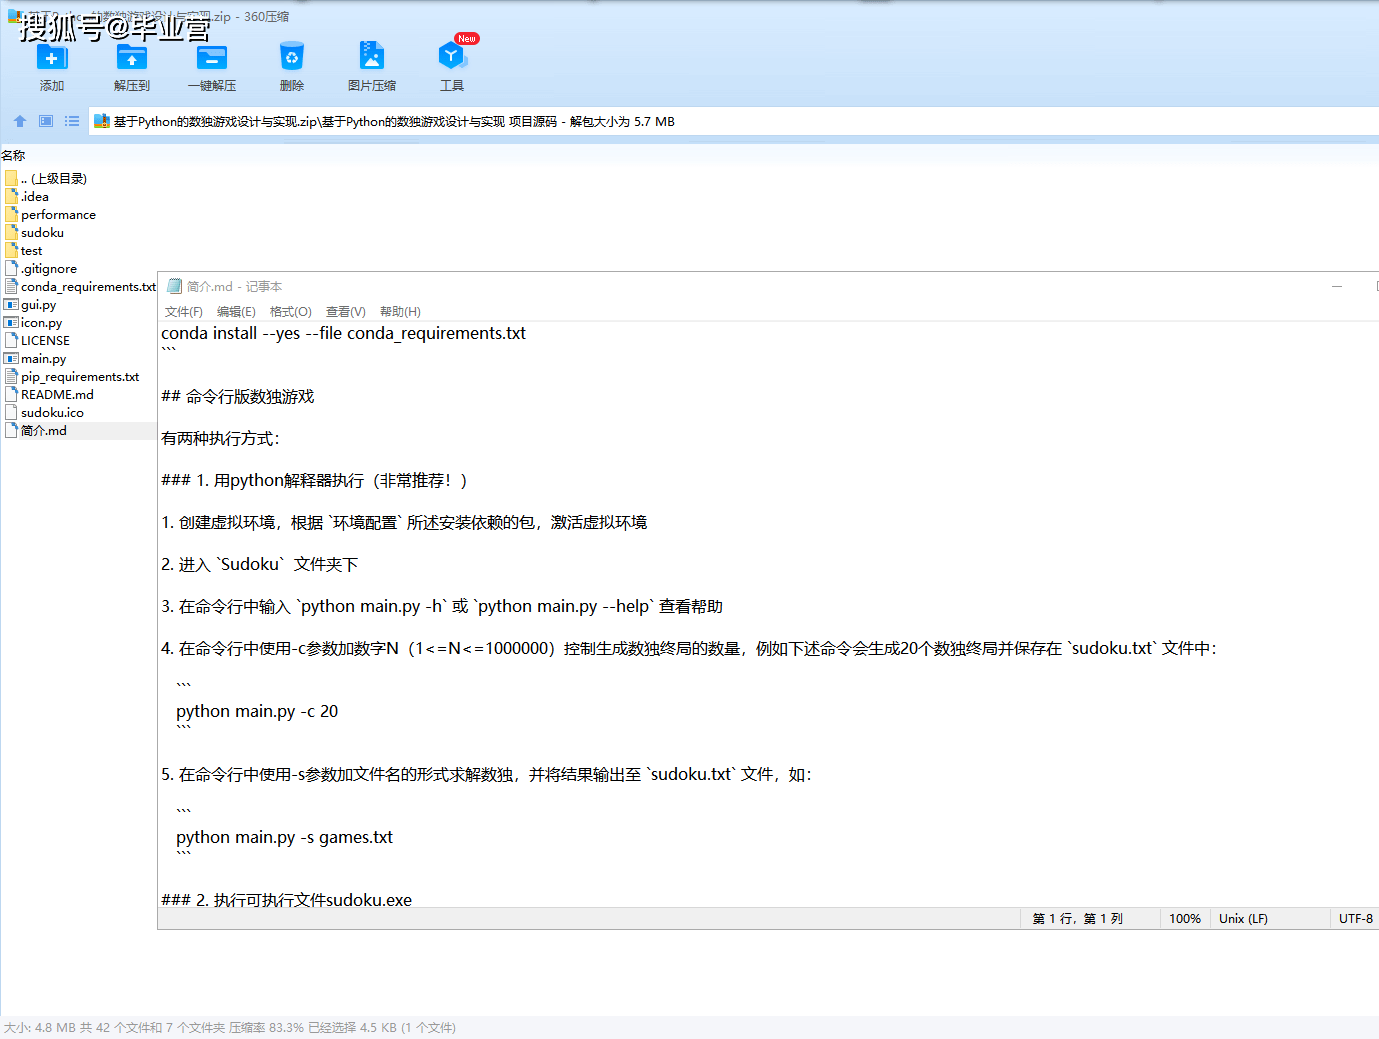Click the 删除 (Delete) trash icon
This screenshot has width=1379, height=1039.
291,58
